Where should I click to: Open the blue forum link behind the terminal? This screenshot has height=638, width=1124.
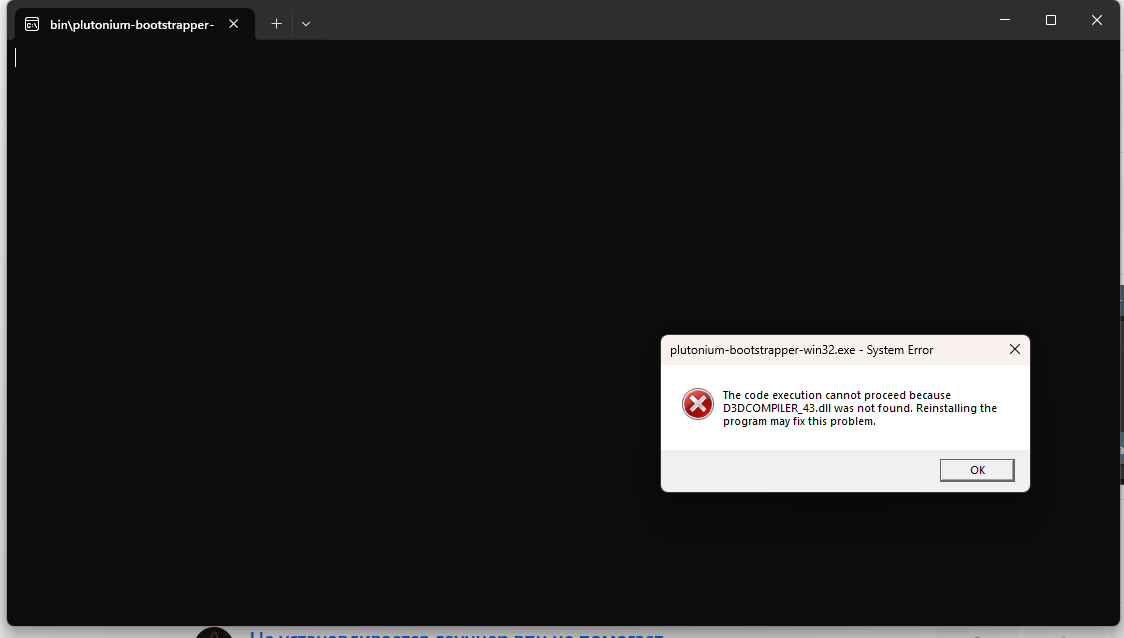(x=457, y=633)
